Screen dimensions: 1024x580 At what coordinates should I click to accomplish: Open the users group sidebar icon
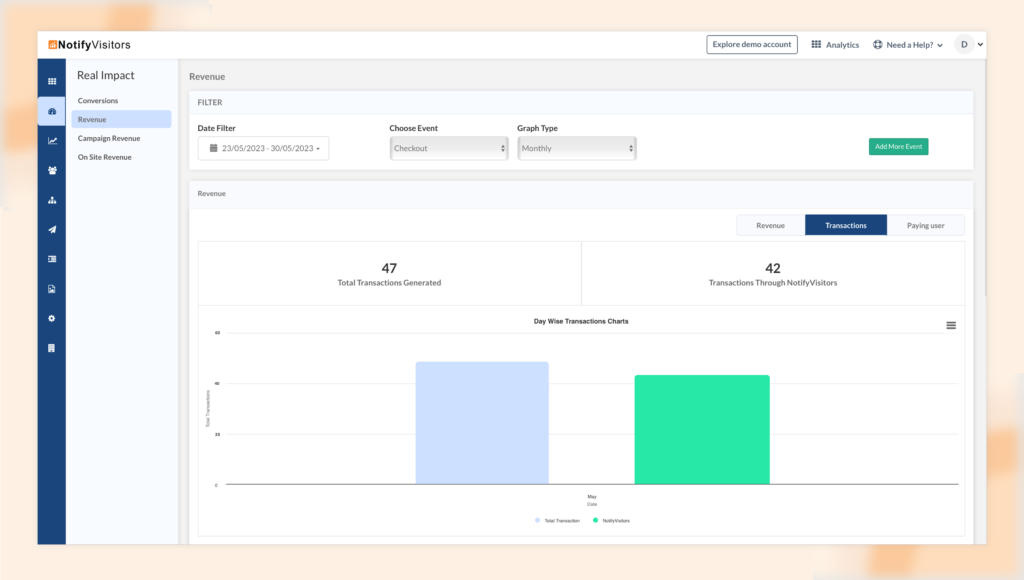coord(52,170)
